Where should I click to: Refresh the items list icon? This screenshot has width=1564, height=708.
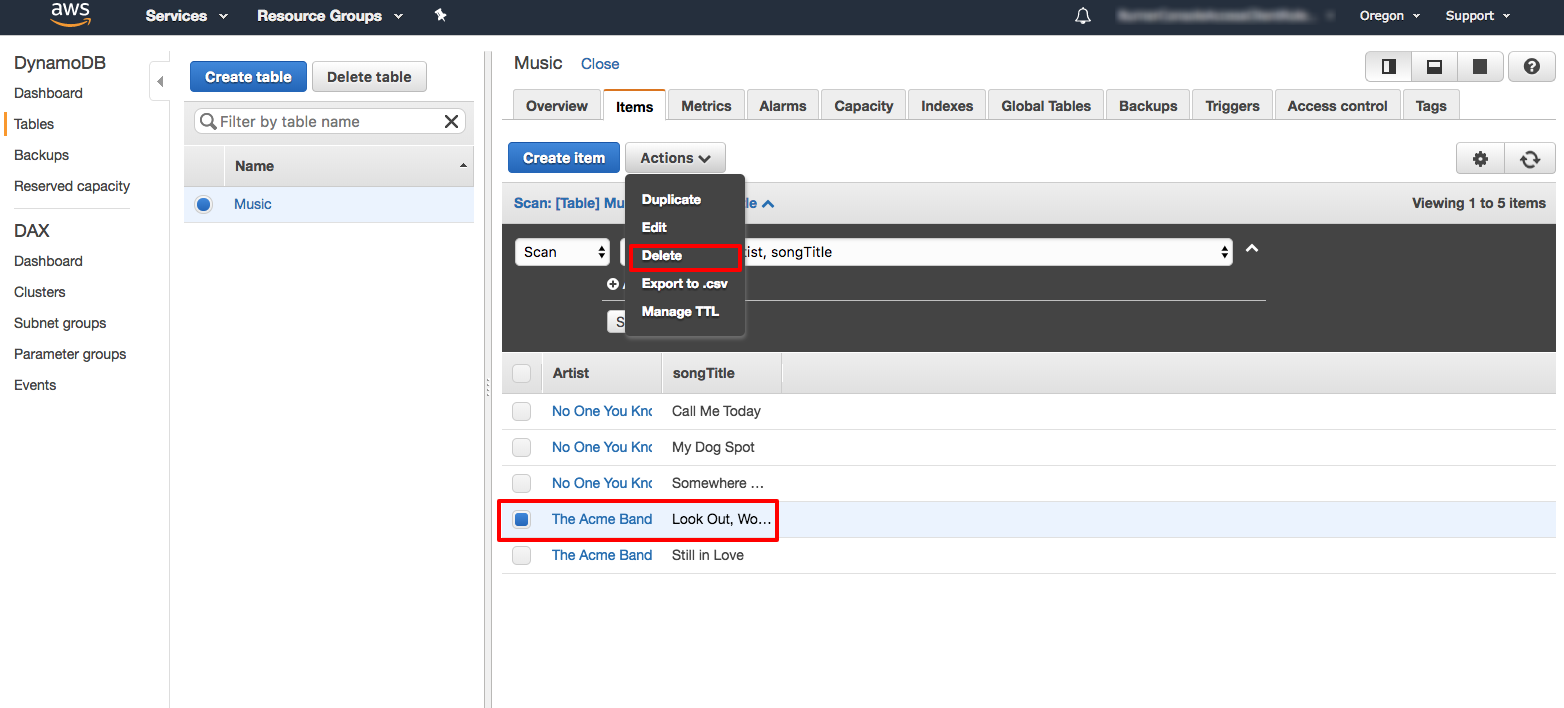click(x=1530, y=158)
